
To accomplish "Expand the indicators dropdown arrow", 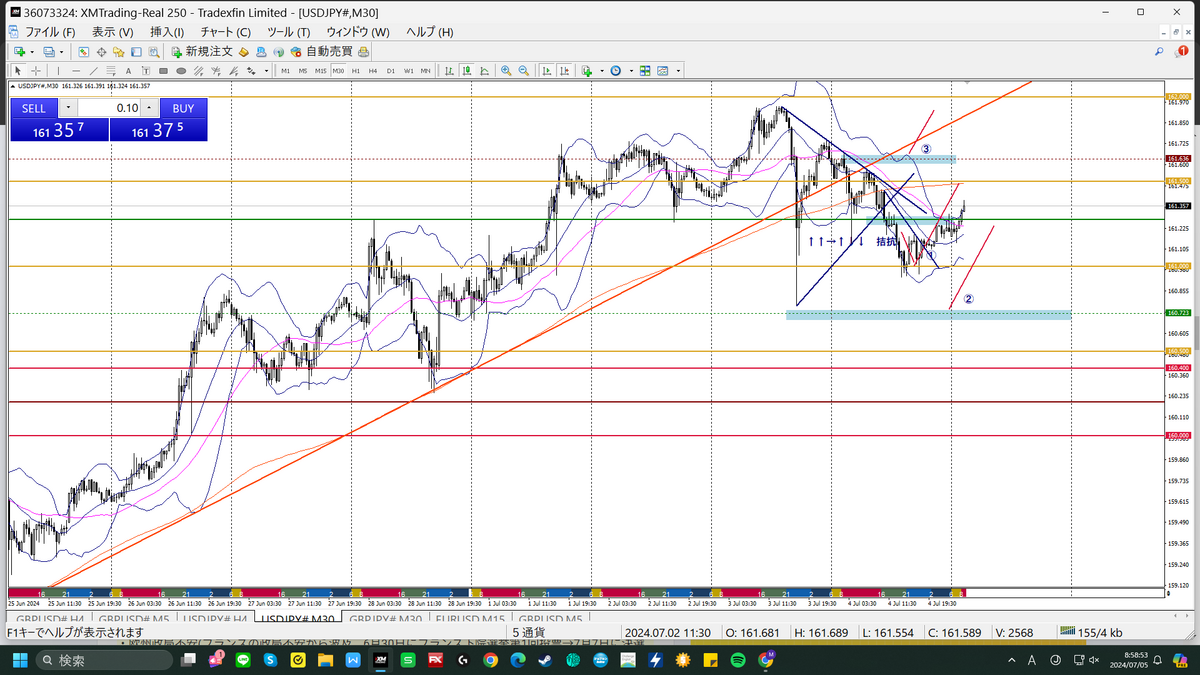I will click(x=602, y=71).
